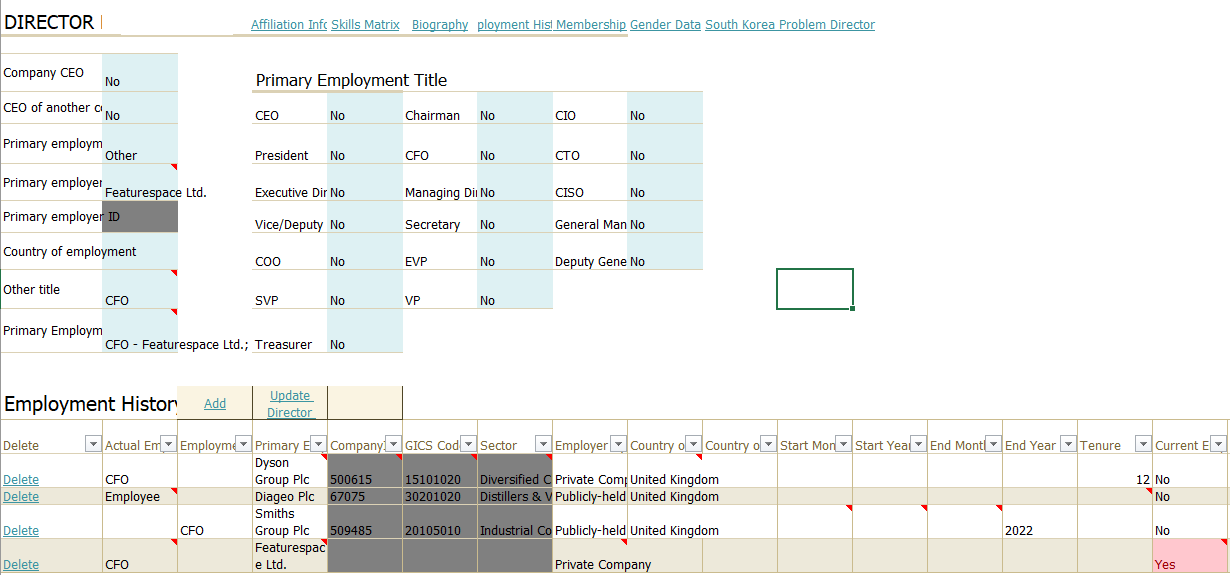
Task: Select 'Private Company' in Featurespace row
Action: coord(590,556)
